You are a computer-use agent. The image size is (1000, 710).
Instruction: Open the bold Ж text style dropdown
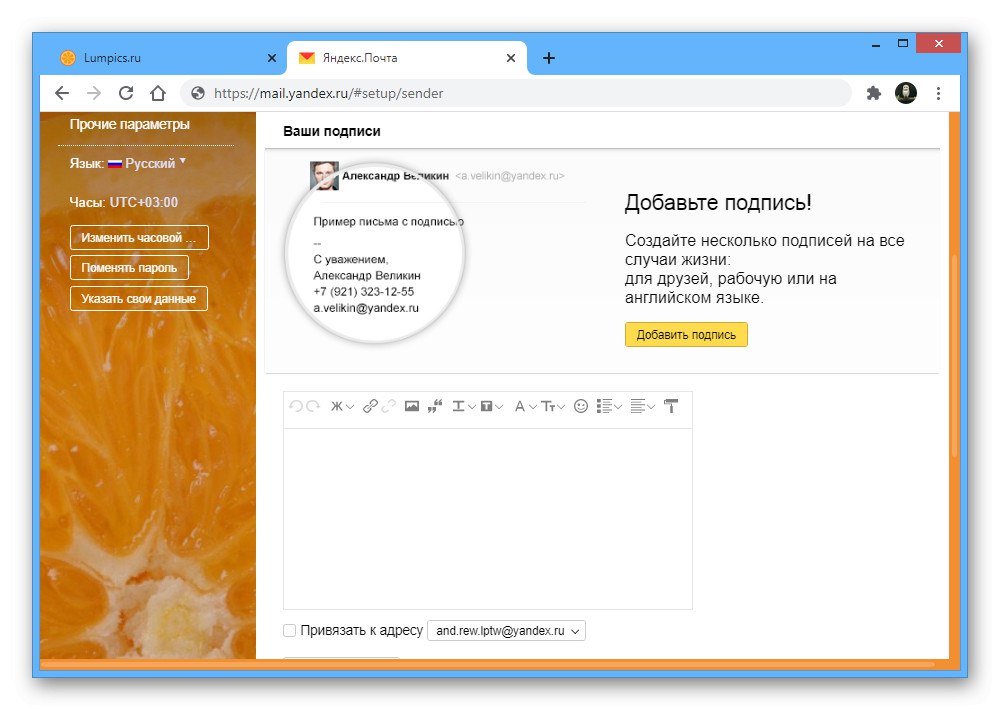342,406
